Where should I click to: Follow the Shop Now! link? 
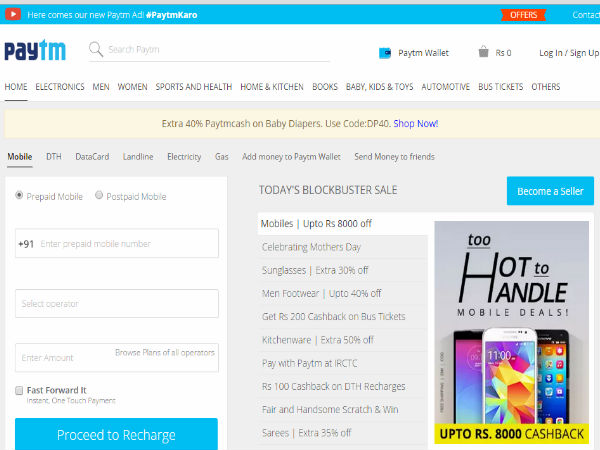[x=415, y=124]
